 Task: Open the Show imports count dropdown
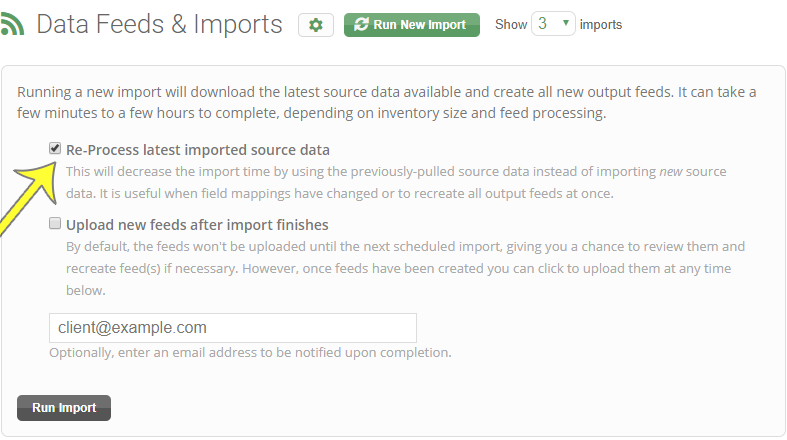pyautogui.click(x=553, y=24)
